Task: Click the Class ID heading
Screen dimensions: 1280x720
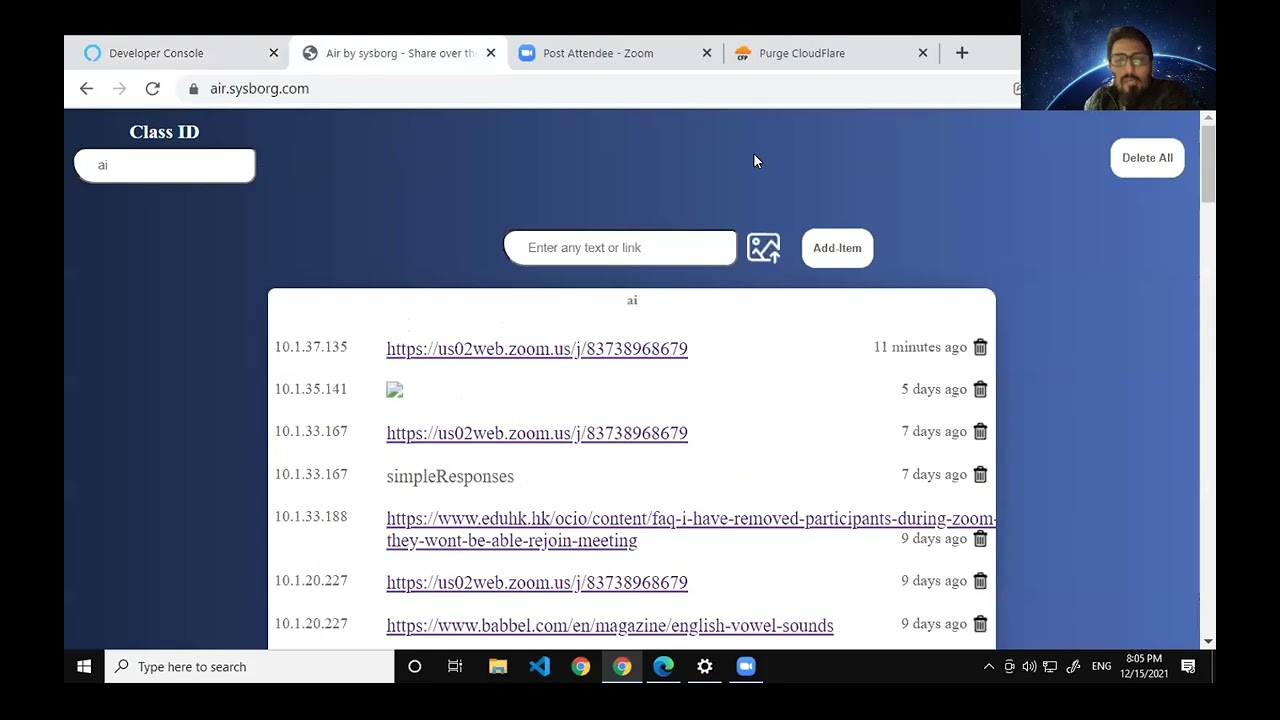Action: pos(164,132)
